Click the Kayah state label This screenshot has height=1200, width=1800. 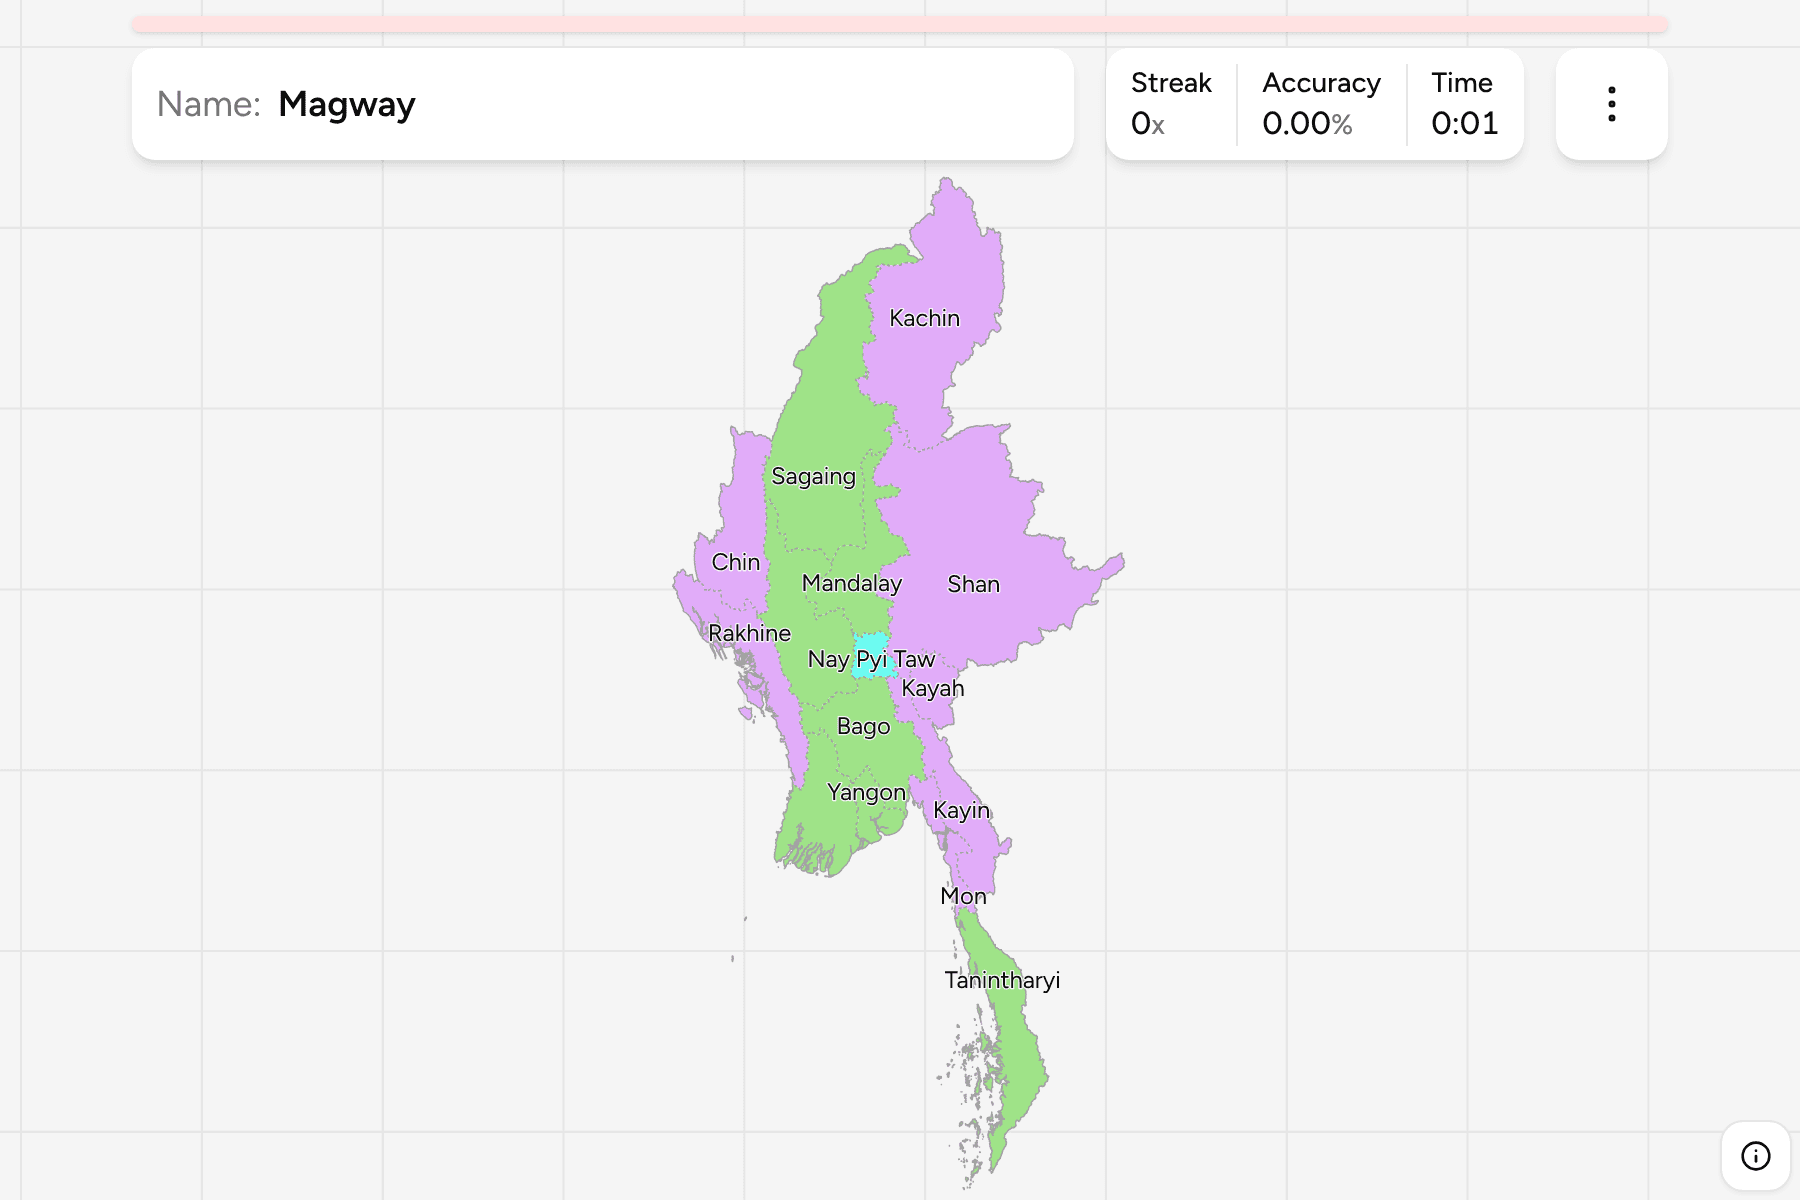tap(932, 688)
